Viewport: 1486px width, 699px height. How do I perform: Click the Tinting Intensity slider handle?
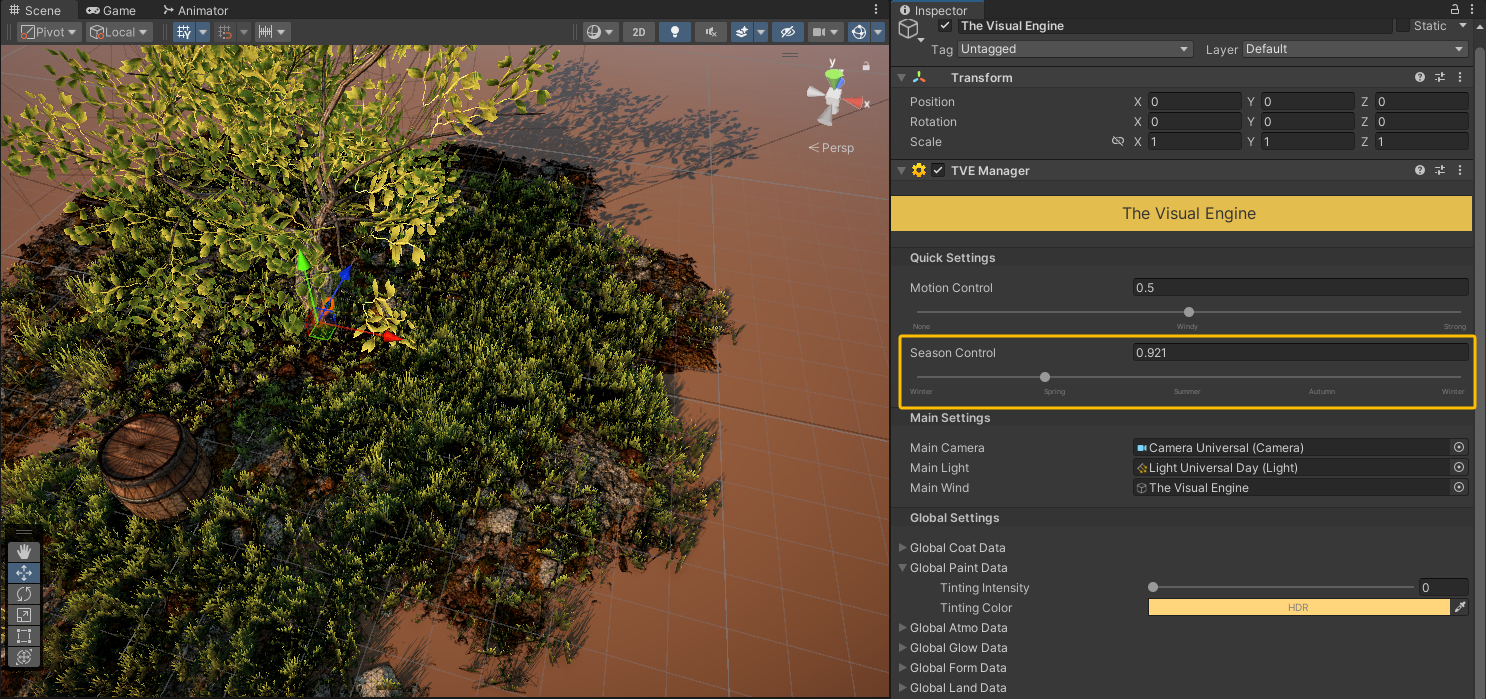pos(1153,587)
